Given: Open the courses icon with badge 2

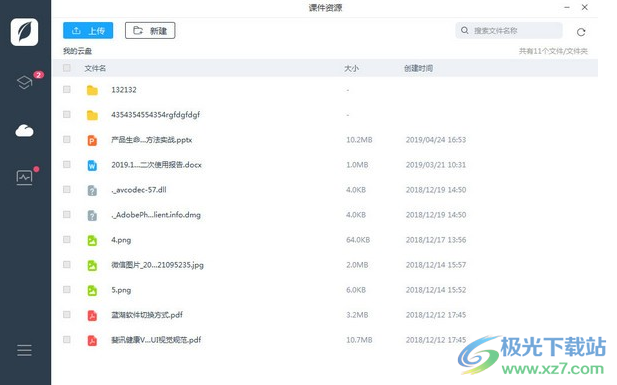Looking at the screenshot, I should (24, 82).
